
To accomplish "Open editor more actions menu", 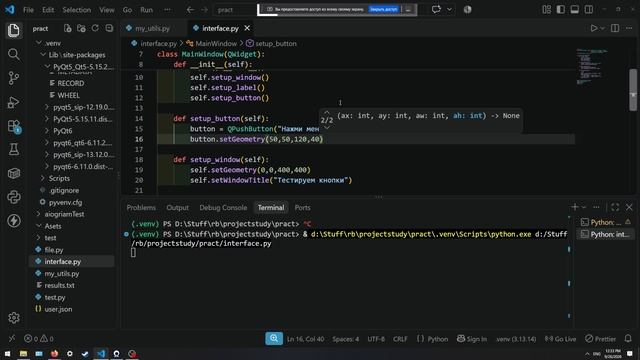I will point(629,28).
